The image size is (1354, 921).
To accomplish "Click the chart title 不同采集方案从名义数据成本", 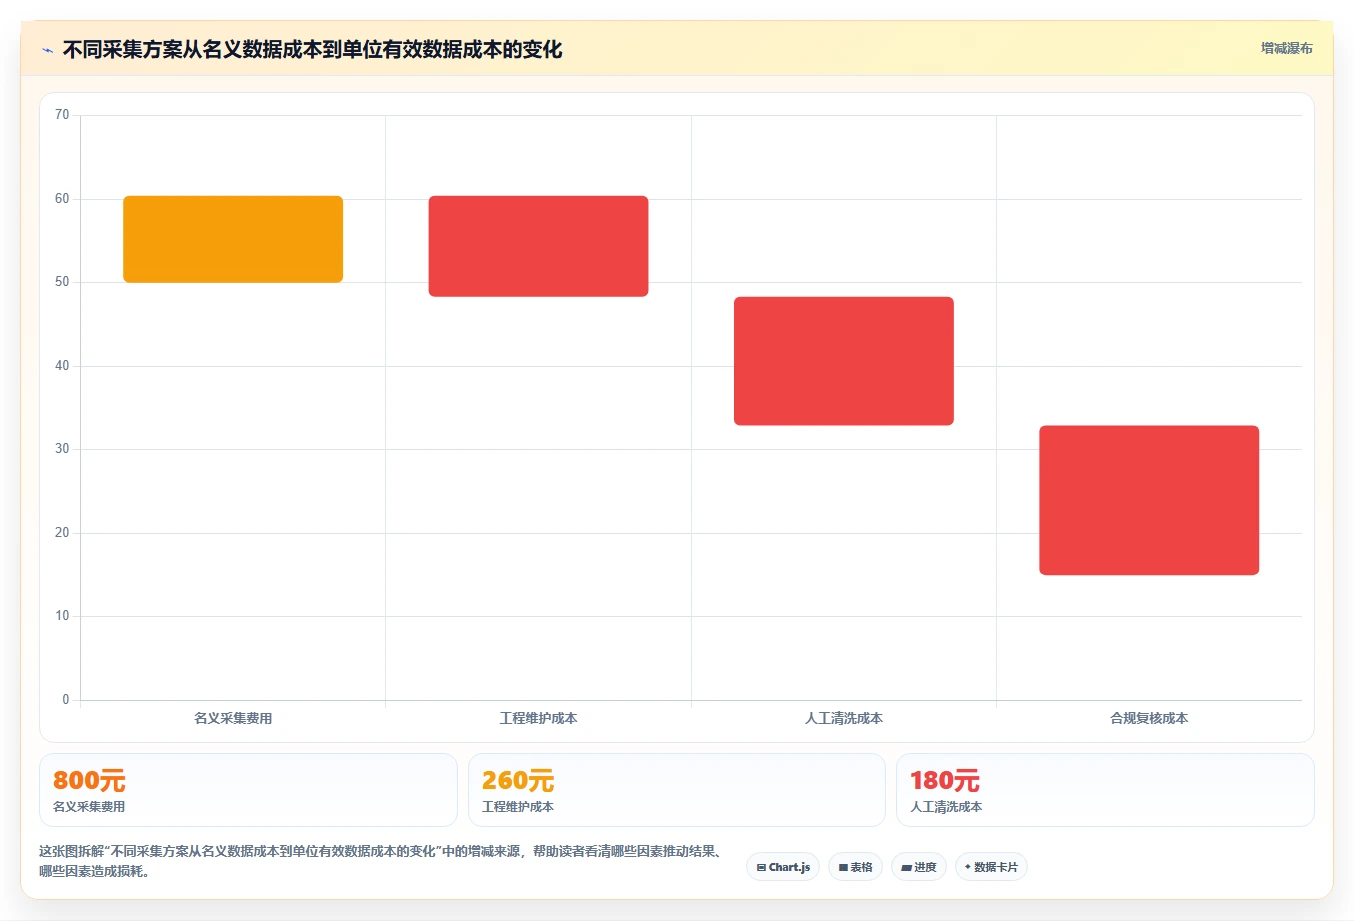I will [x=312, y=49].
